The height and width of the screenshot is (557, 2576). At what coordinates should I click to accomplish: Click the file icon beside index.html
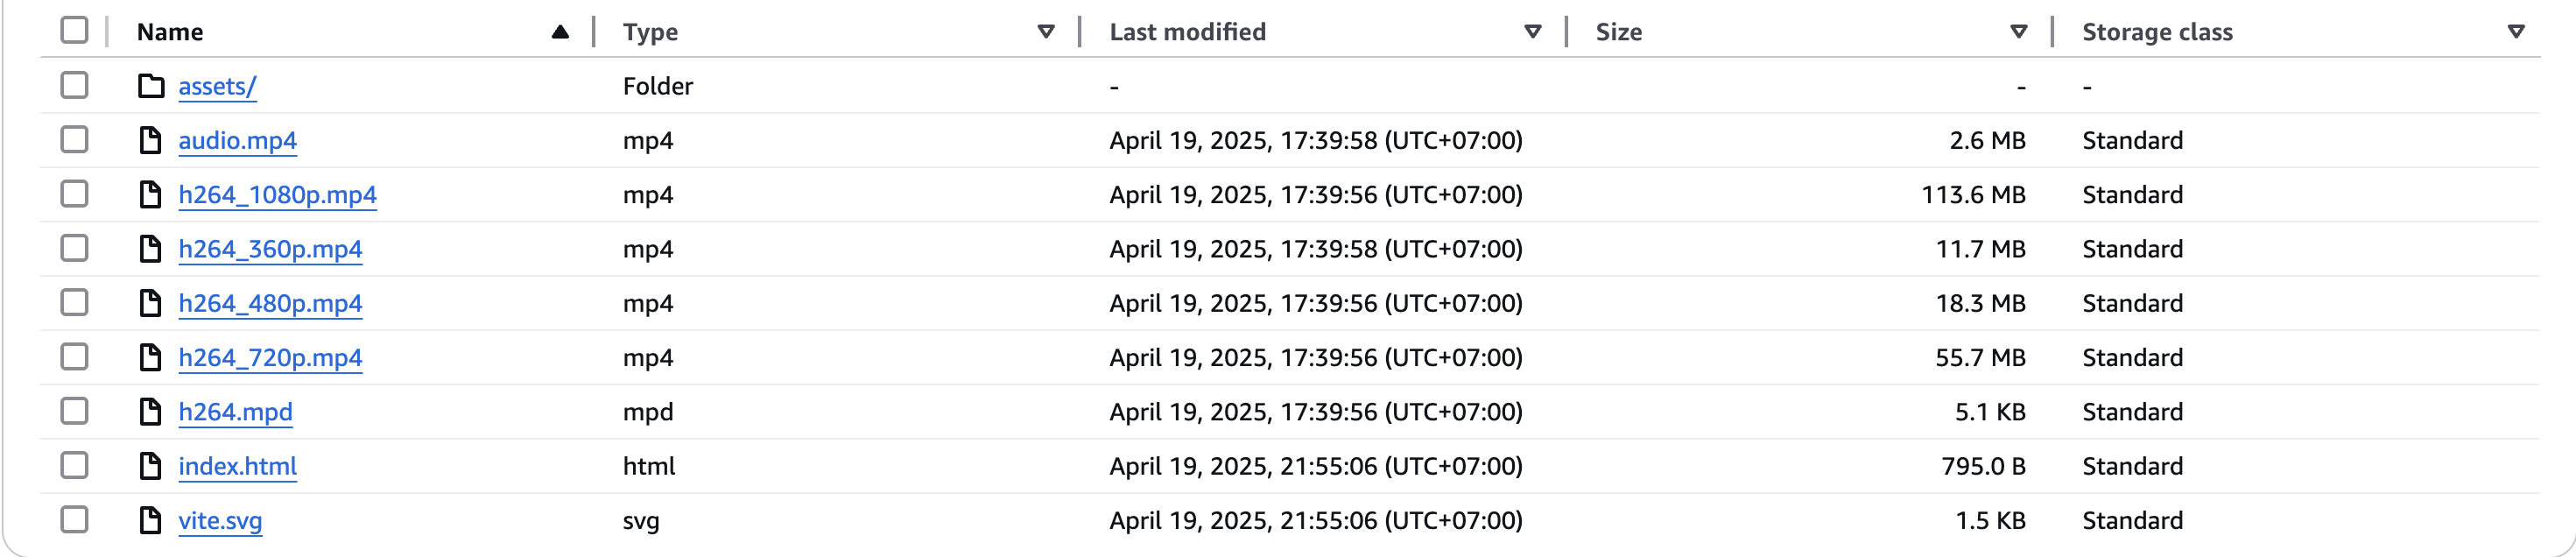coord(151,465)
